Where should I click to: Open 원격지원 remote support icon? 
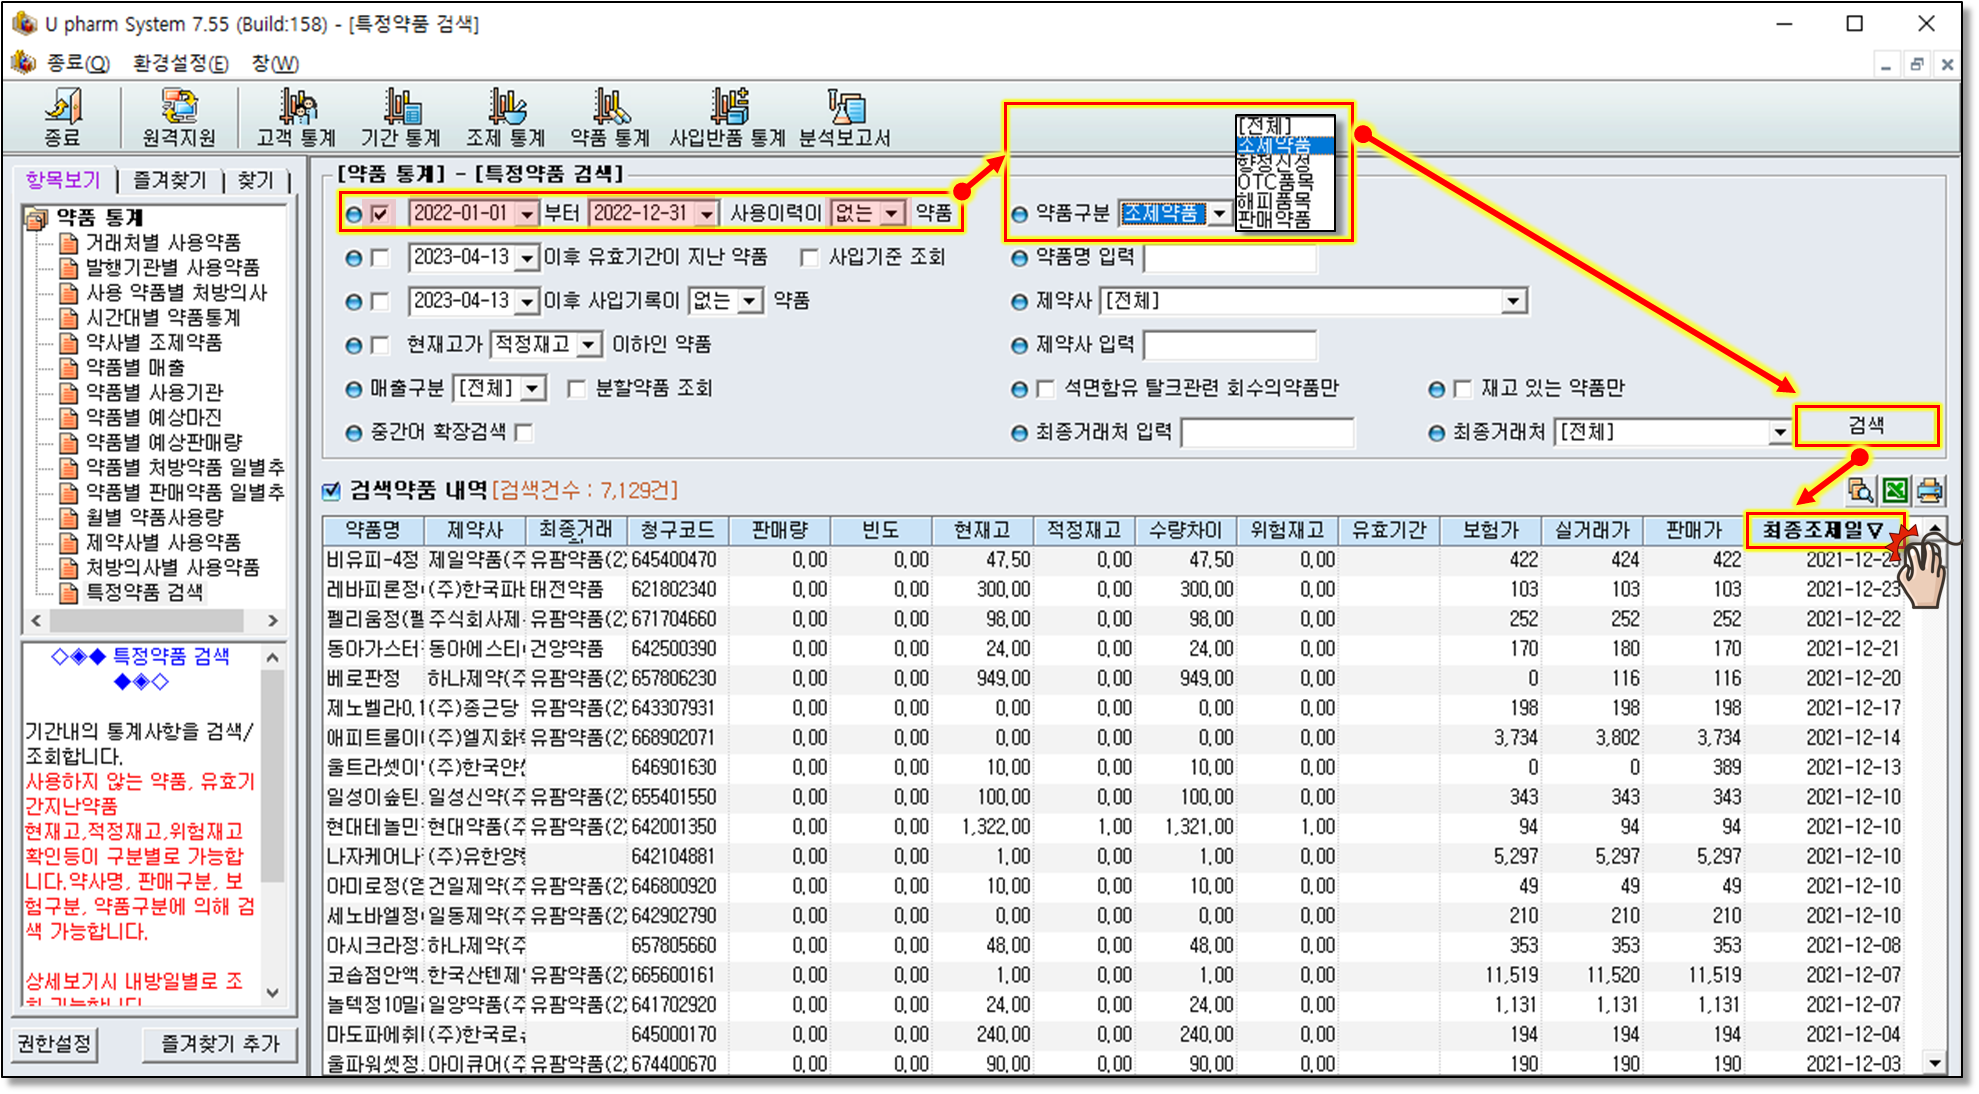tap(179, 116)
